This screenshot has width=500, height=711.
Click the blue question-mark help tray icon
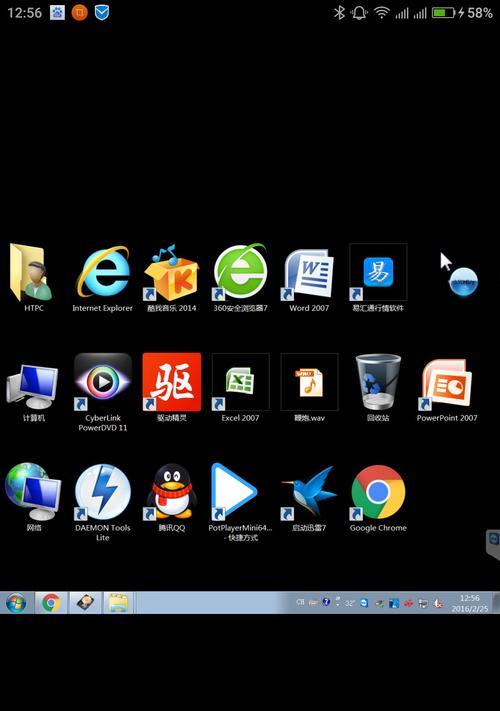click(x=326, y=602)
